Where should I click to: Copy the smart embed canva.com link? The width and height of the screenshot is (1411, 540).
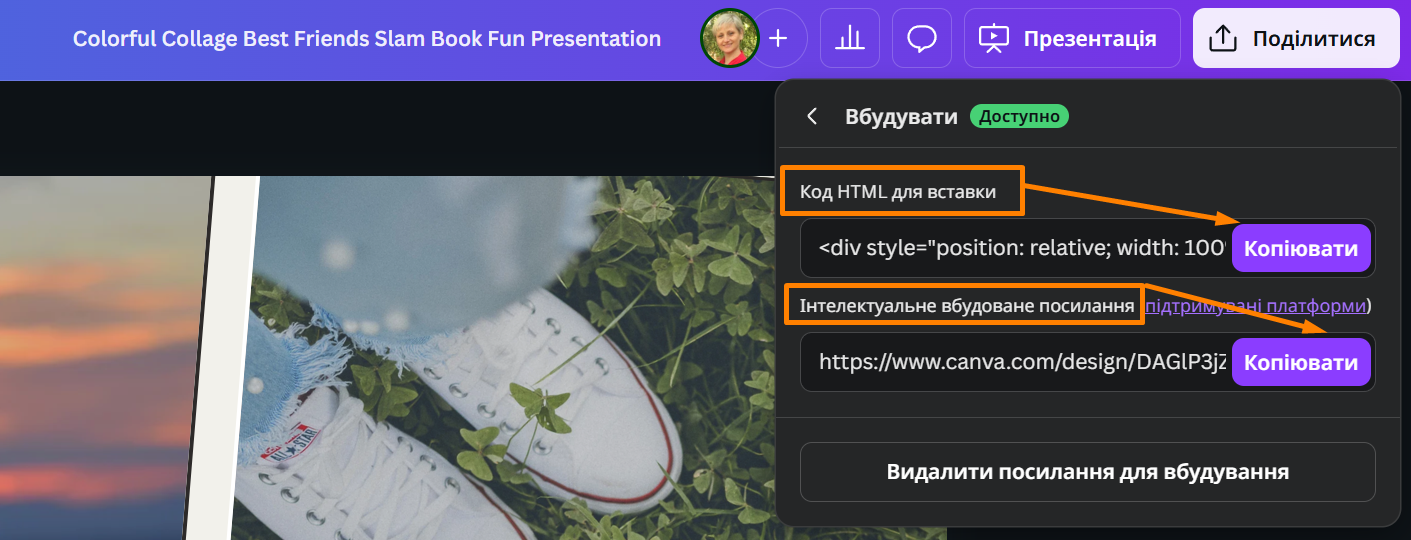click(x=1300, y=362)
